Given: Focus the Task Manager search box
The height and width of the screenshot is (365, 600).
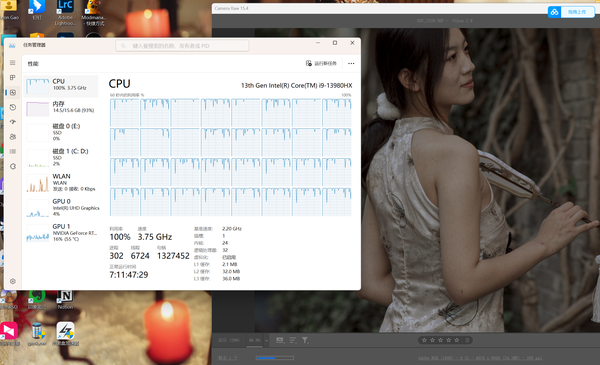Looking at the screenshot, I should [182, 46].
